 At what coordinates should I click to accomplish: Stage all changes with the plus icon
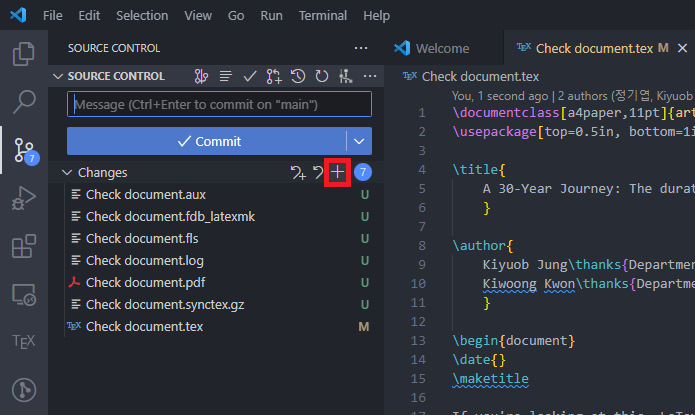pyautogui.click(x=337, y=172)
